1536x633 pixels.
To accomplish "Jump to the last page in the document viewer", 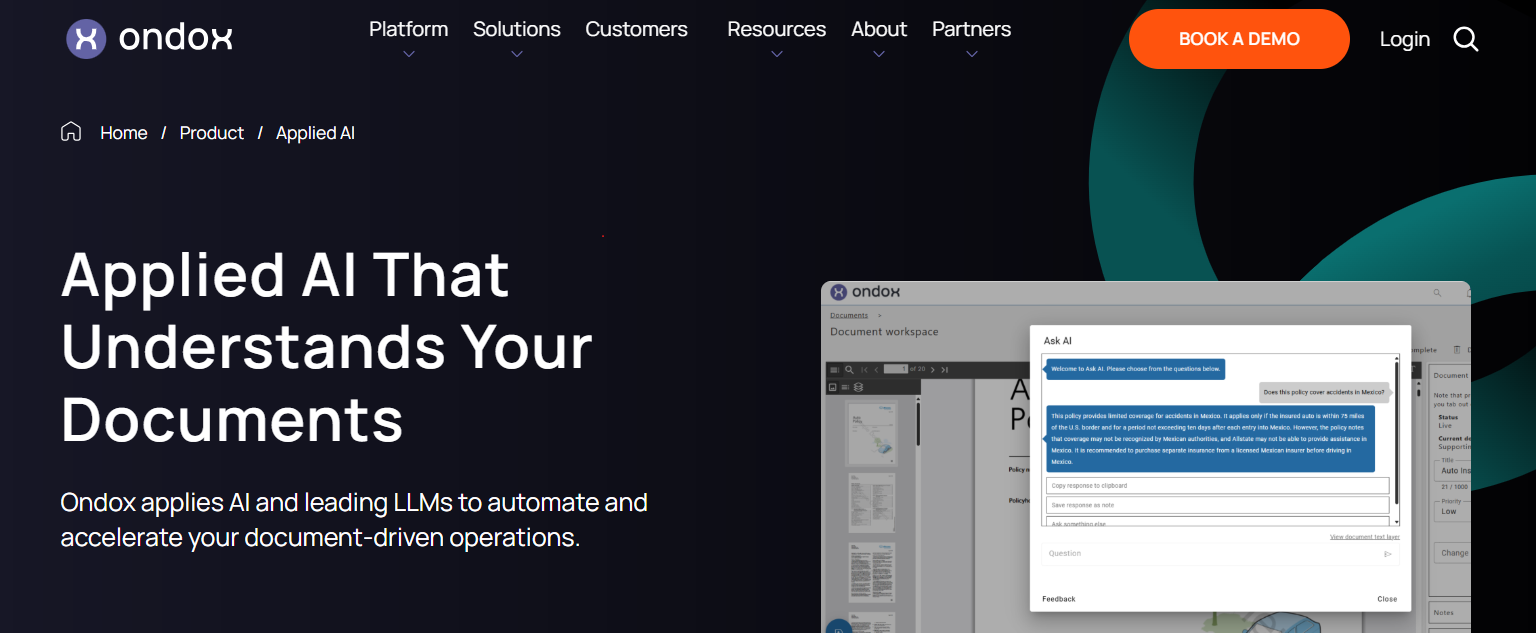I will (945, 370).
